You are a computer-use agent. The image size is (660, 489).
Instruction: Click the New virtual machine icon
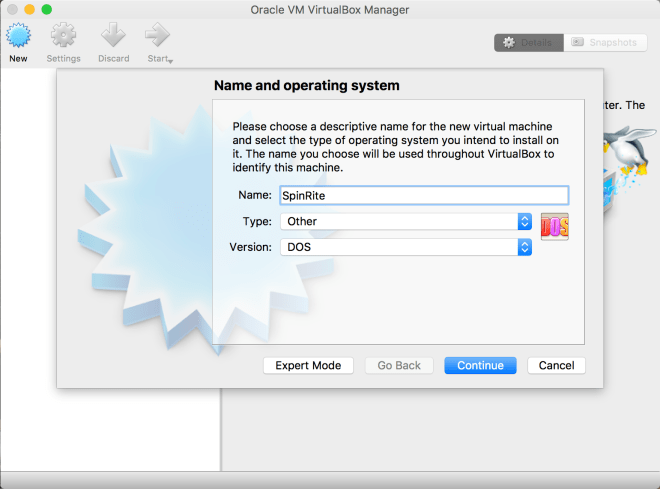18,36
